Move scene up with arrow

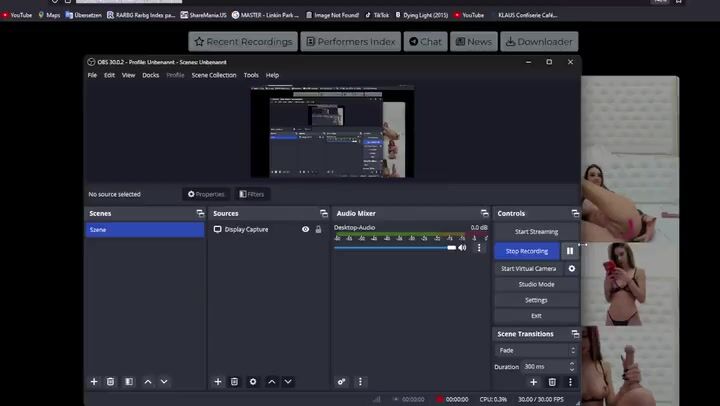(x=148, y=382)
